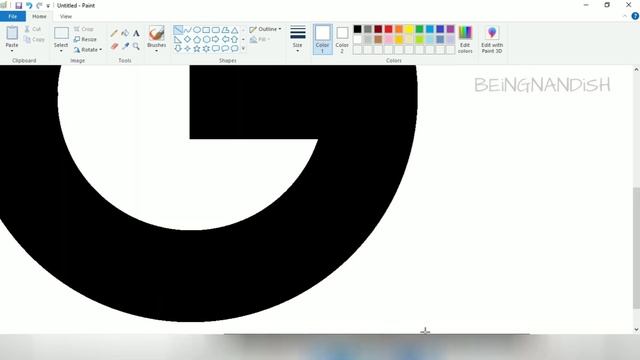Open the Brushes dropdown arrow
This screenshot has height=360, width=640.
coord(157,51)
